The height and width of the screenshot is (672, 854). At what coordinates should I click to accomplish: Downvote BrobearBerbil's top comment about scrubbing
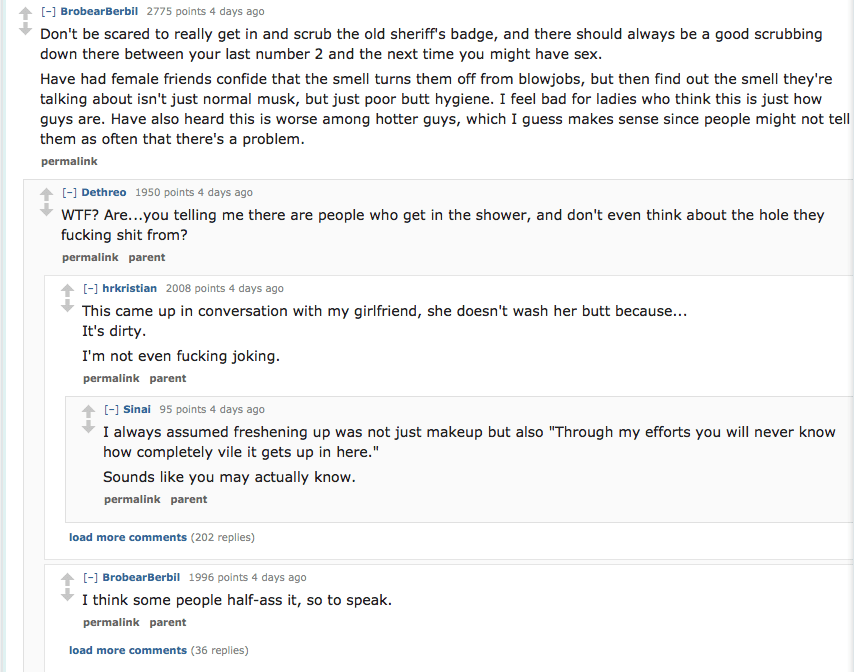point(26,30)
